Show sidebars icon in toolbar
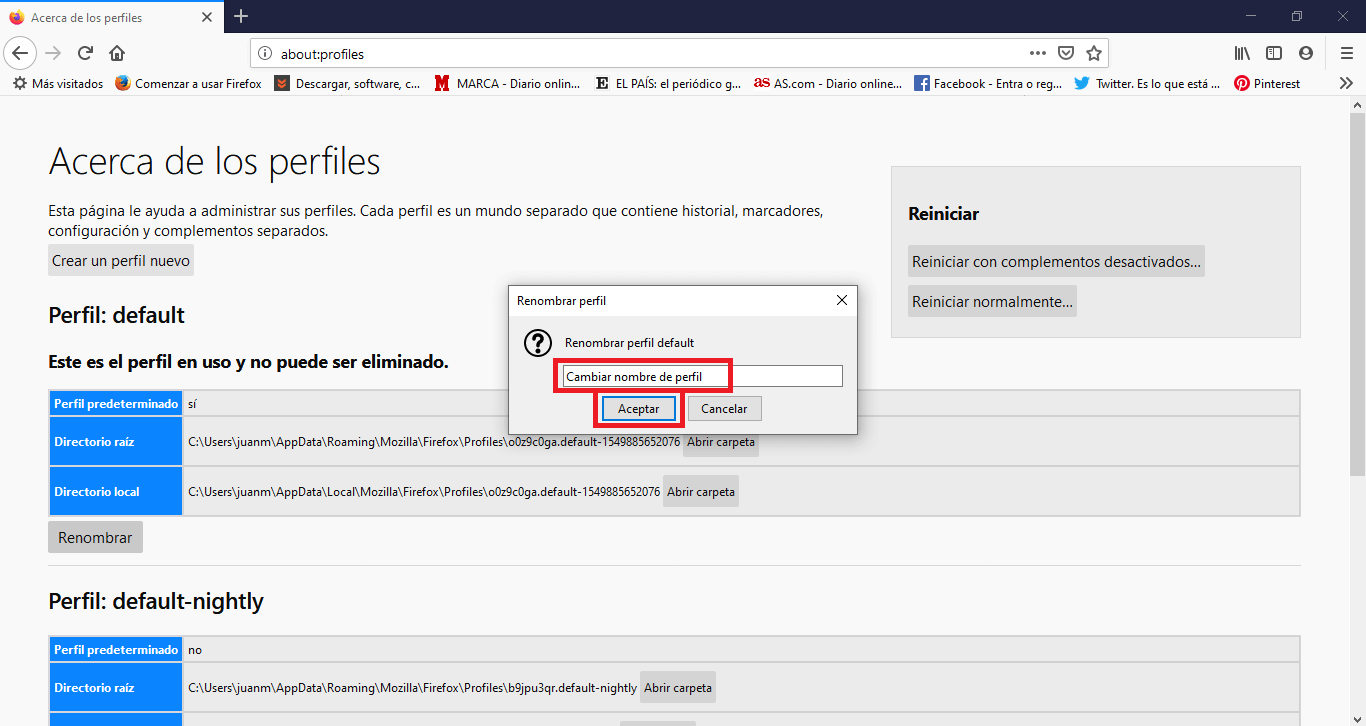This screenshot has width=1366, height=726. (1274, 53)
